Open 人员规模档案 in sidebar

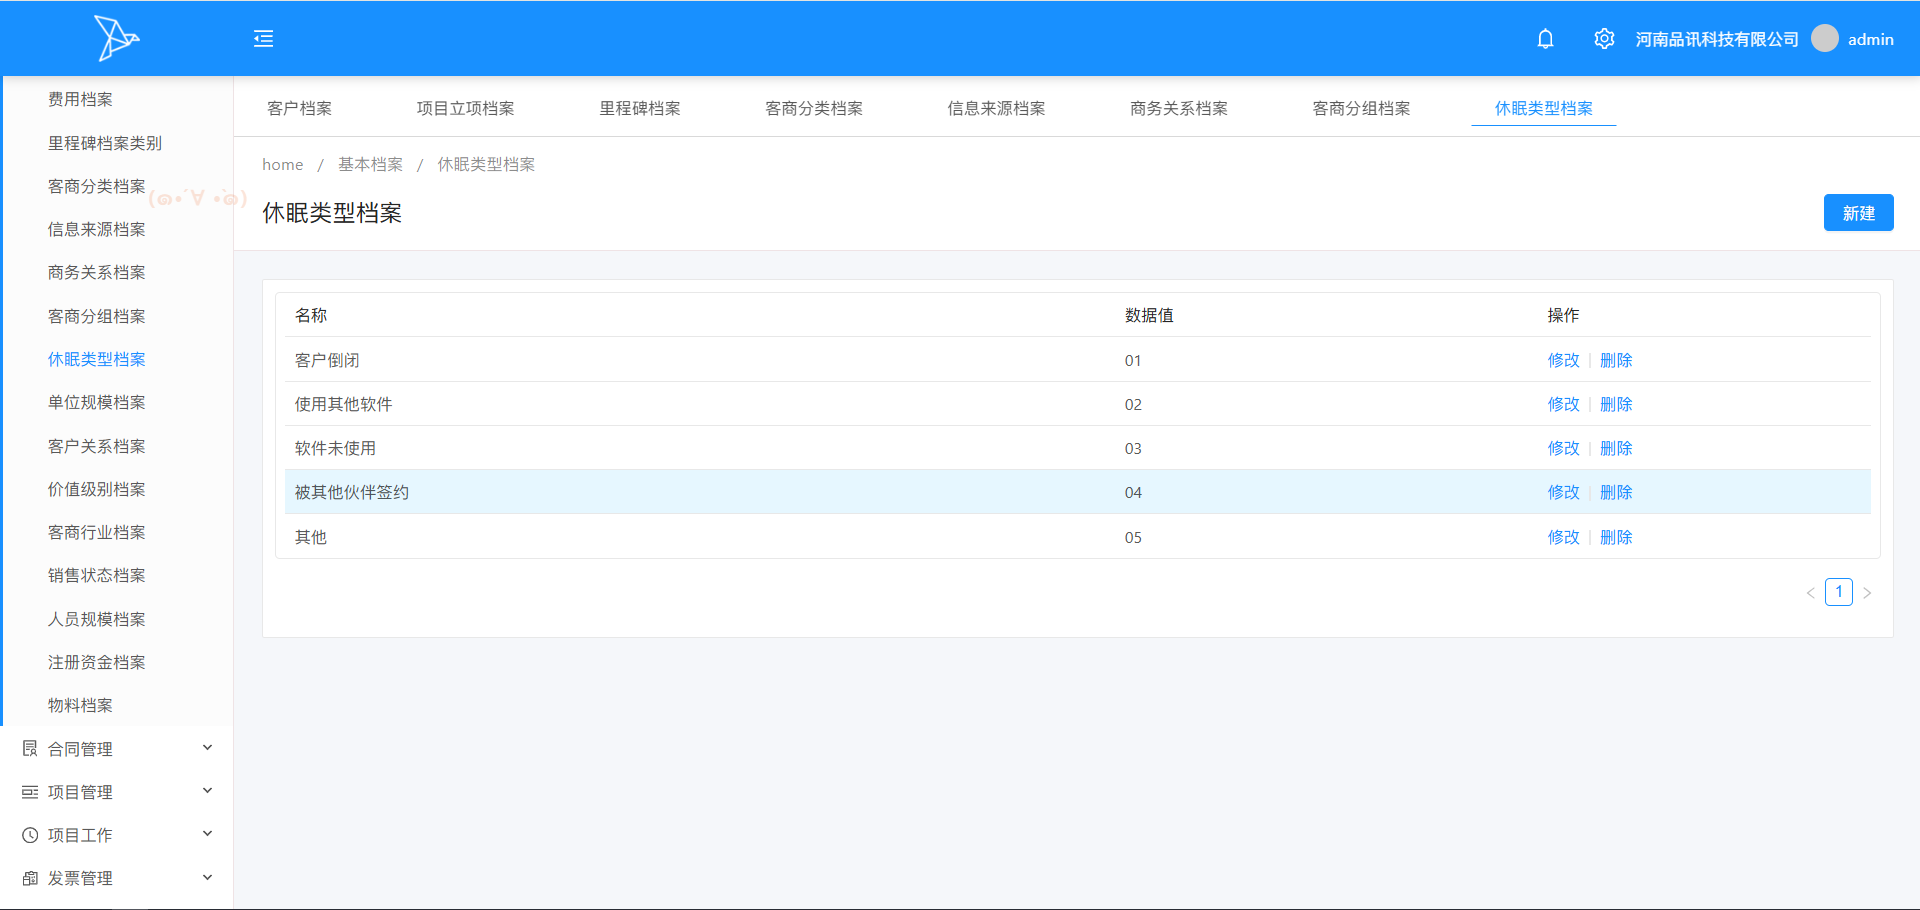(x=97, y=619)
